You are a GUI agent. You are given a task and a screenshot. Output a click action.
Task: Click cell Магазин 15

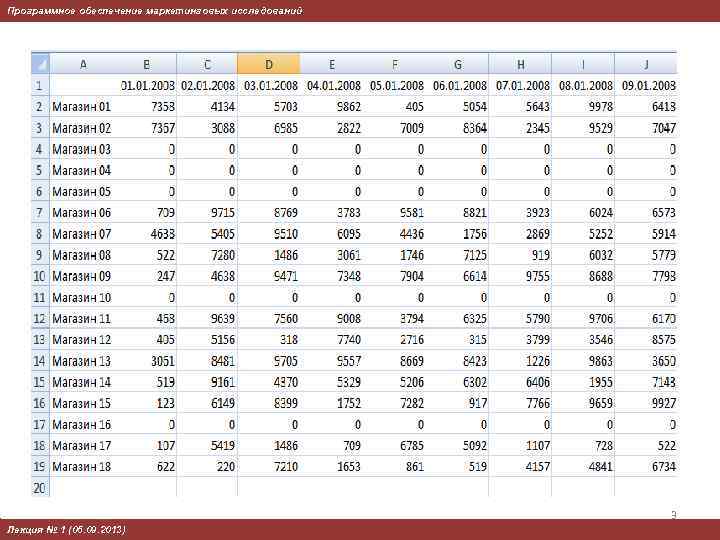pyautogui.click(x=82, y=403)
